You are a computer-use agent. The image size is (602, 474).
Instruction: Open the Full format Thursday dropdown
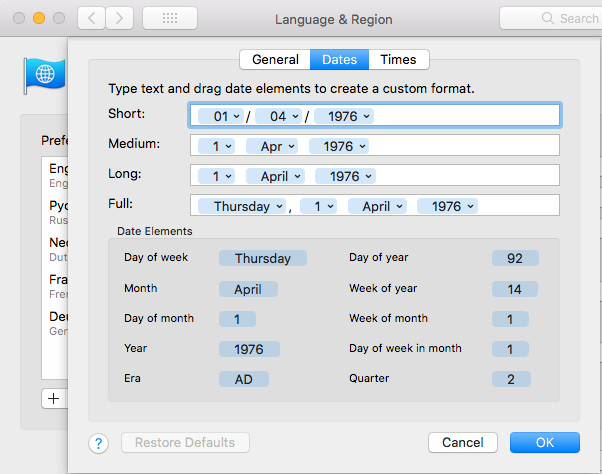tap(242, 206)
